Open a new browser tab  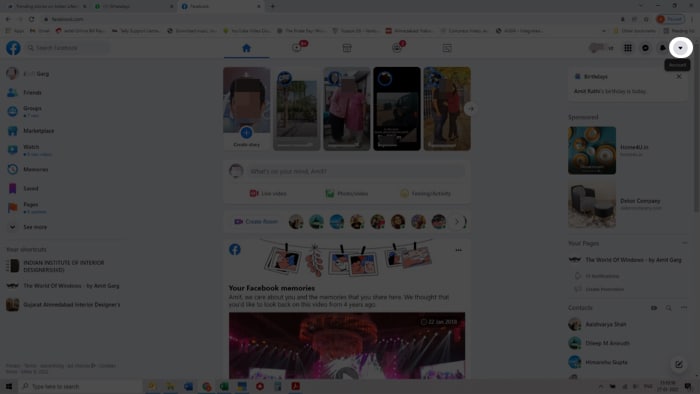coord(272,6)
